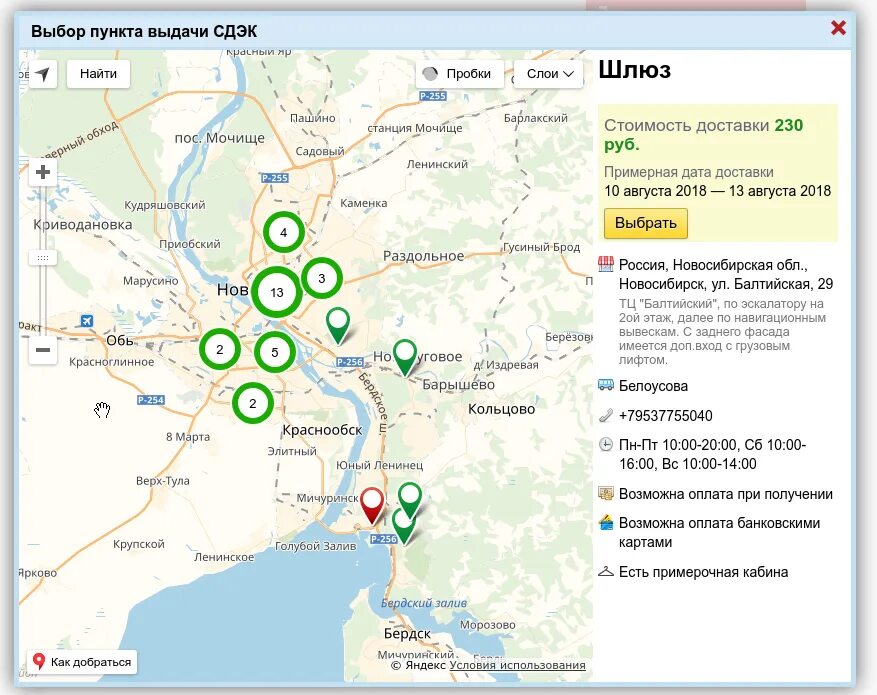Open the 2-point cluster near Обь
877x695 pixels.
point(220,349)
